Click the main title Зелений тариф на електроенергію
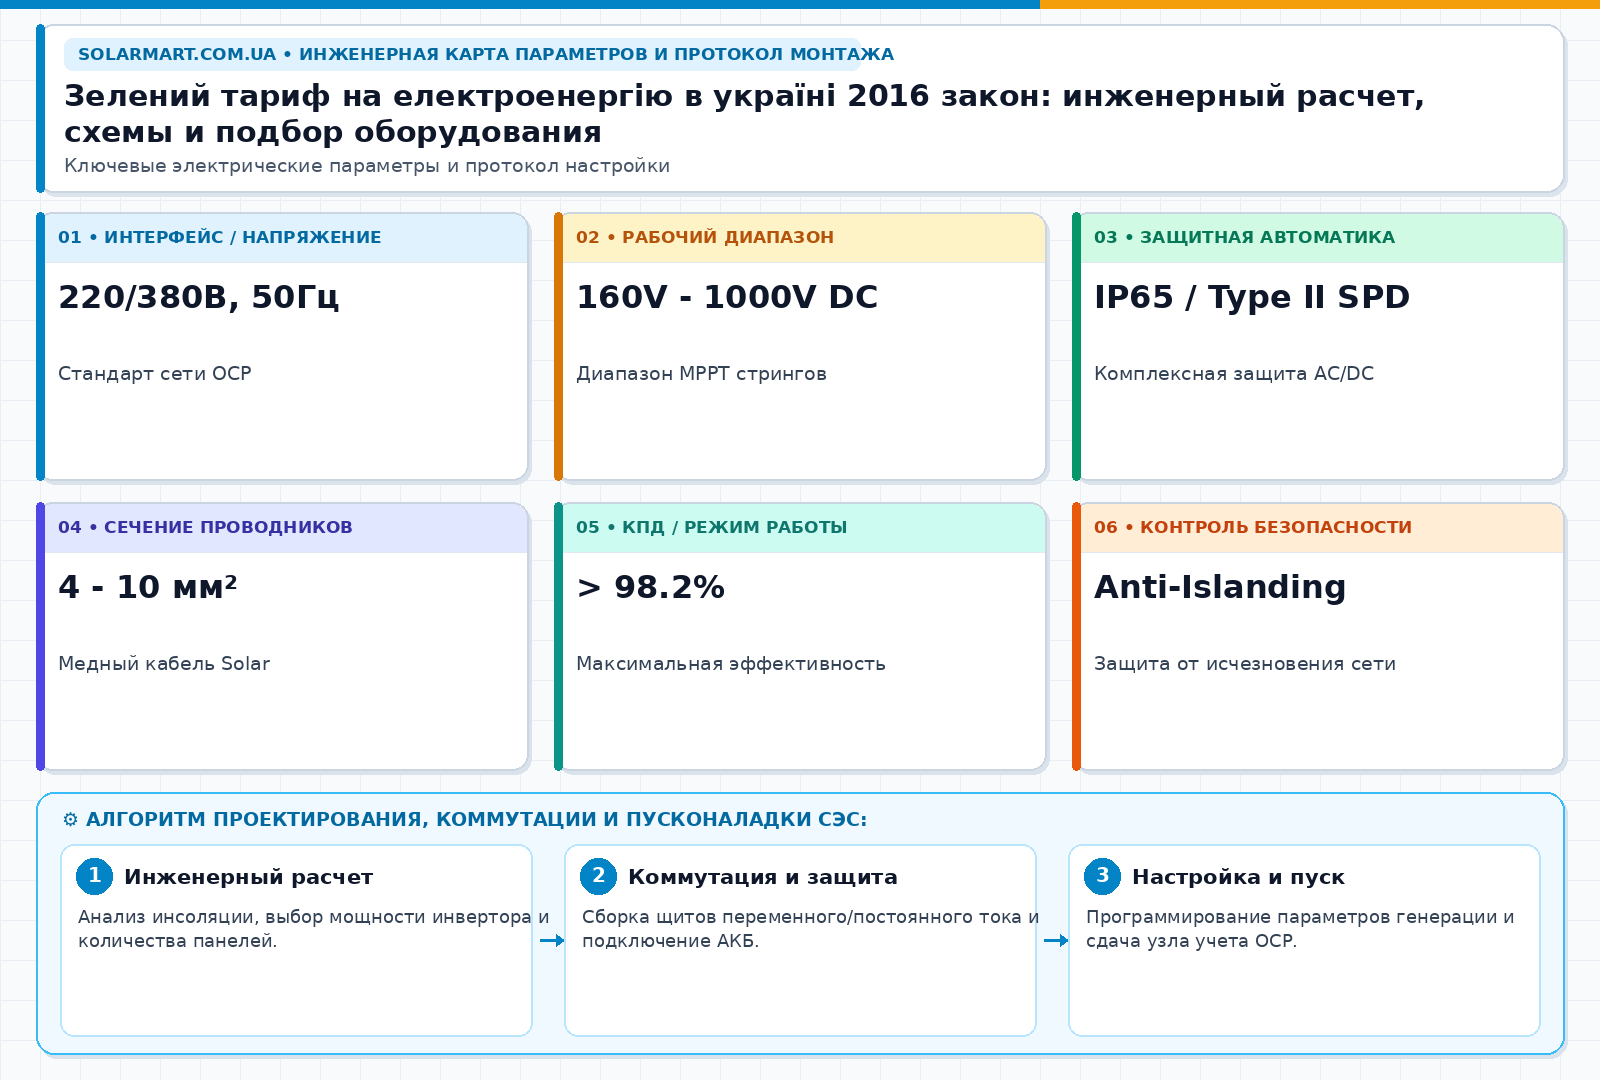The height and width of the screenshot is (1080, 1600). tap(744, 114)
